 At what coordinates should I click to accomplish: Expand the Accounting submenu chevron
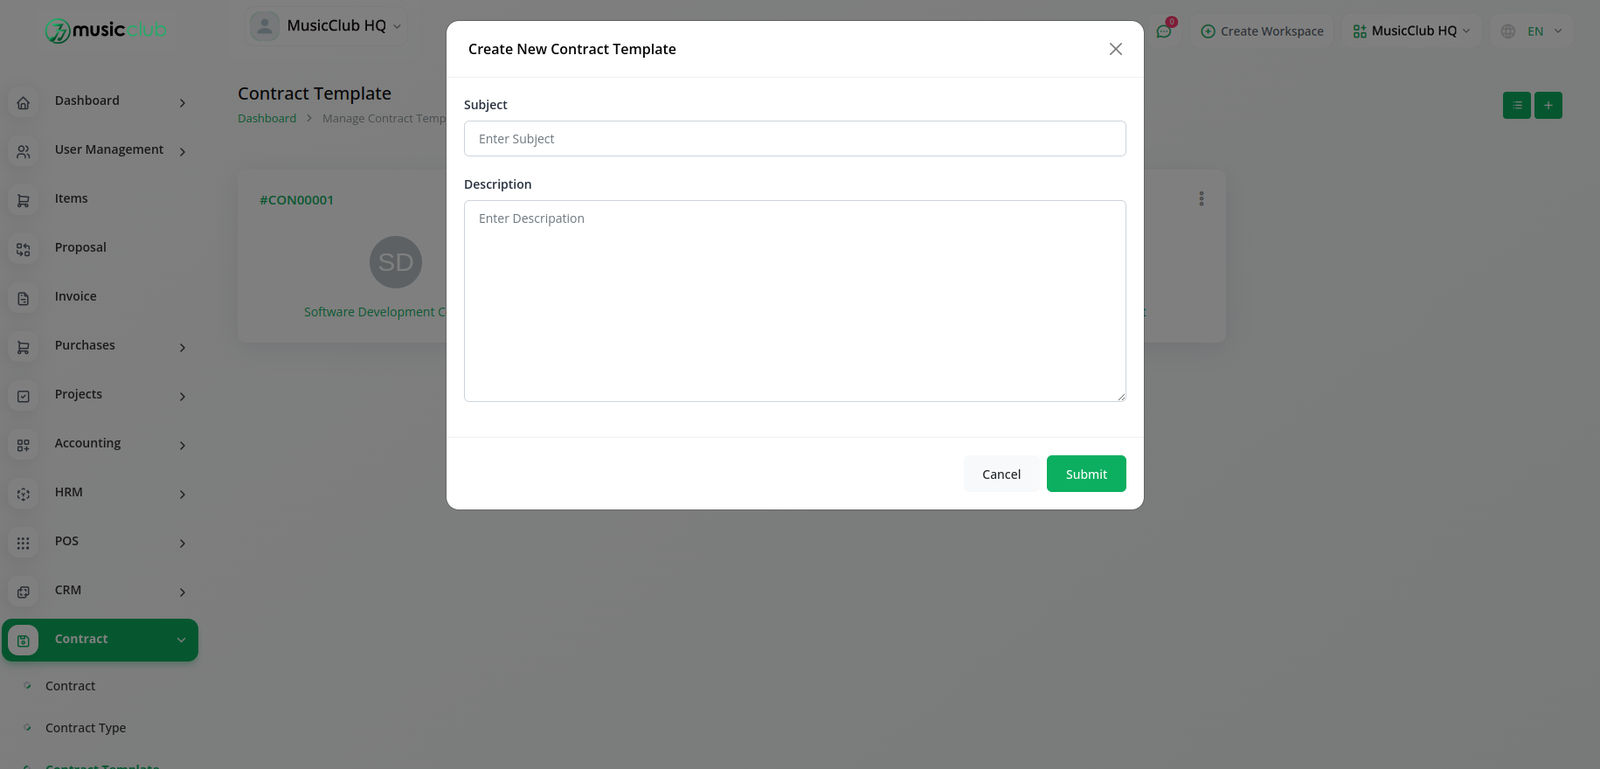[x=182, y=445]
